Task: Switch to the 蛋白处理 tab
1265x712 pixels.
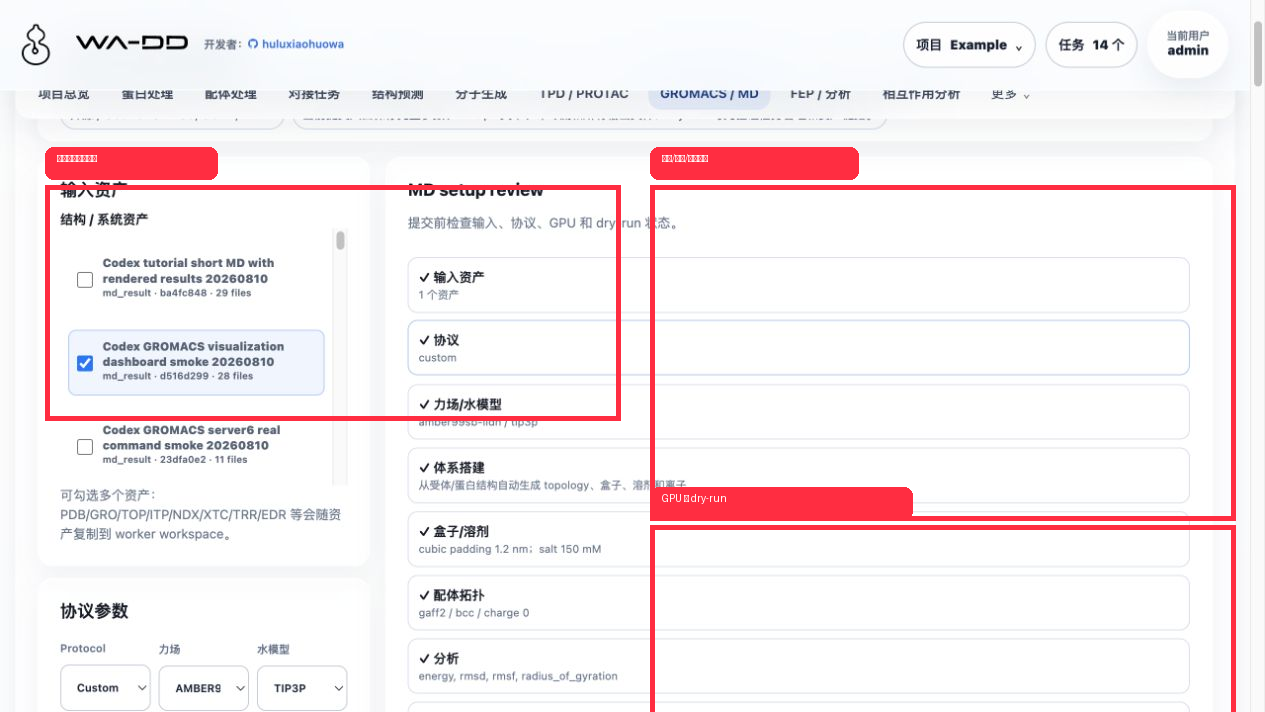Action: (x=147, y=94)
